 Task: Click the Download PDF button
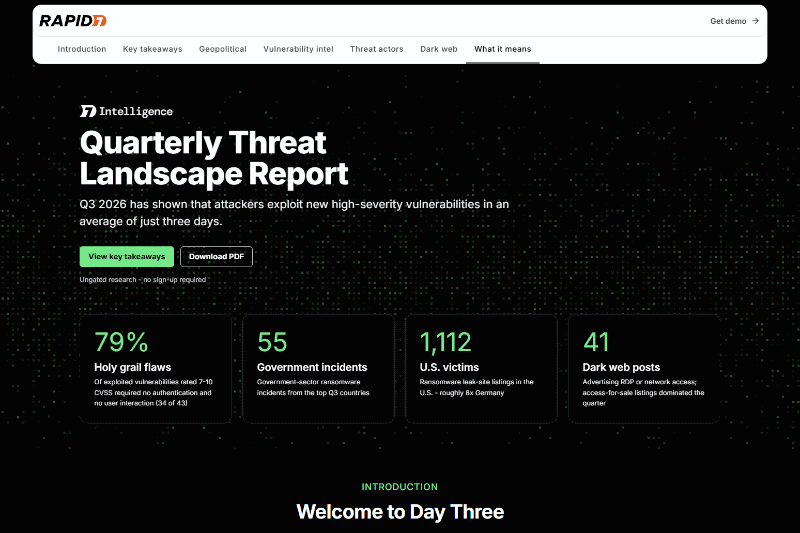click(216, 257)
